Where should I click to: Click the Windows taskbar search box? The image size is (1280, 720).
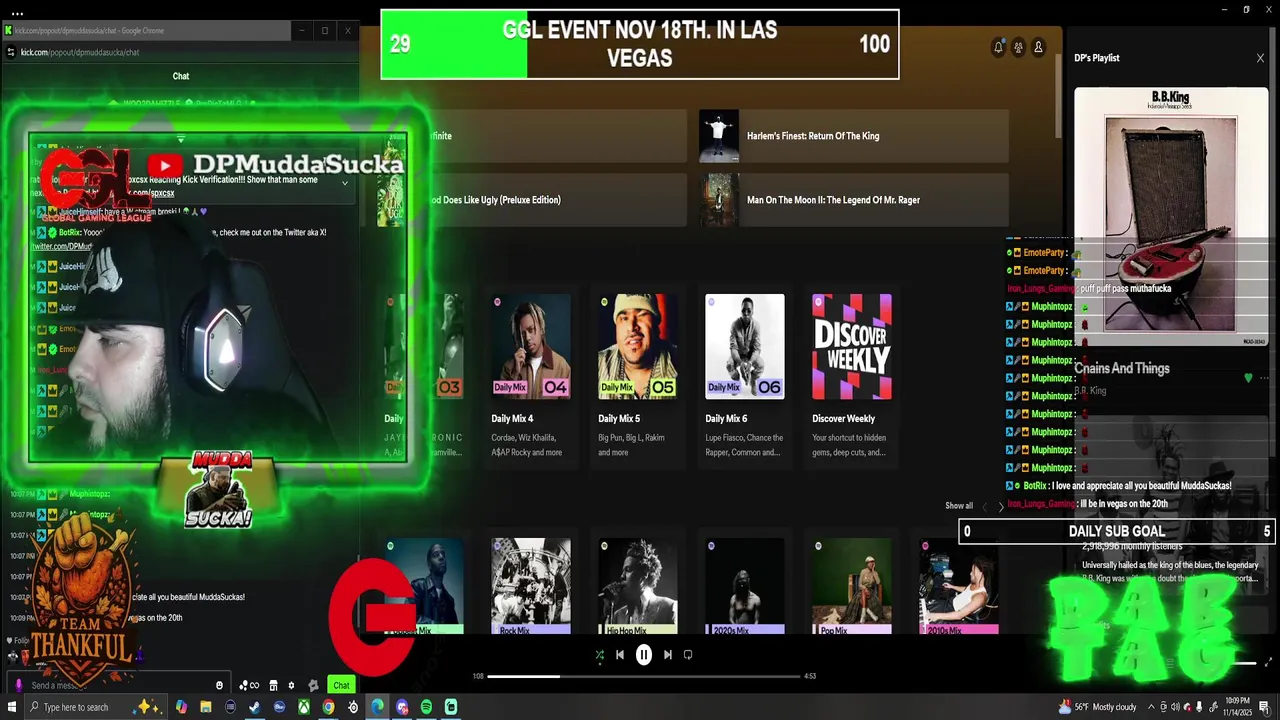pyautogui.click(x=95, y=707)
